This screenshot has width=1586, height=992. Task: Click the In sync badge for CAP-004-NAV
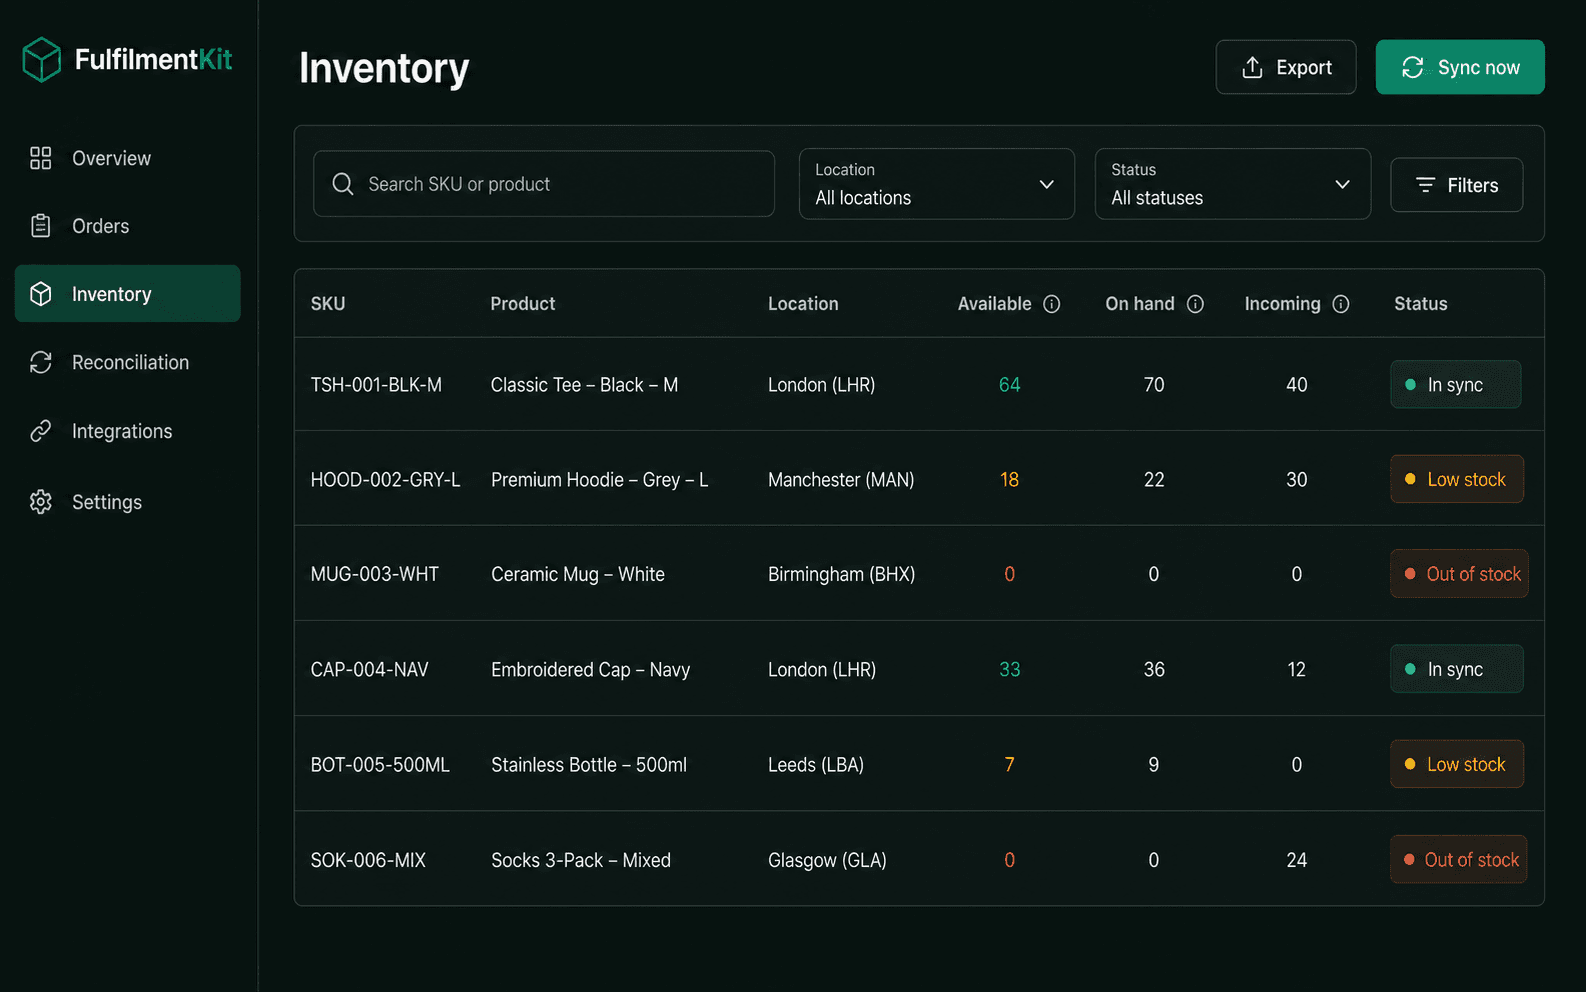pyautogui.click(x=1457, y=669)
